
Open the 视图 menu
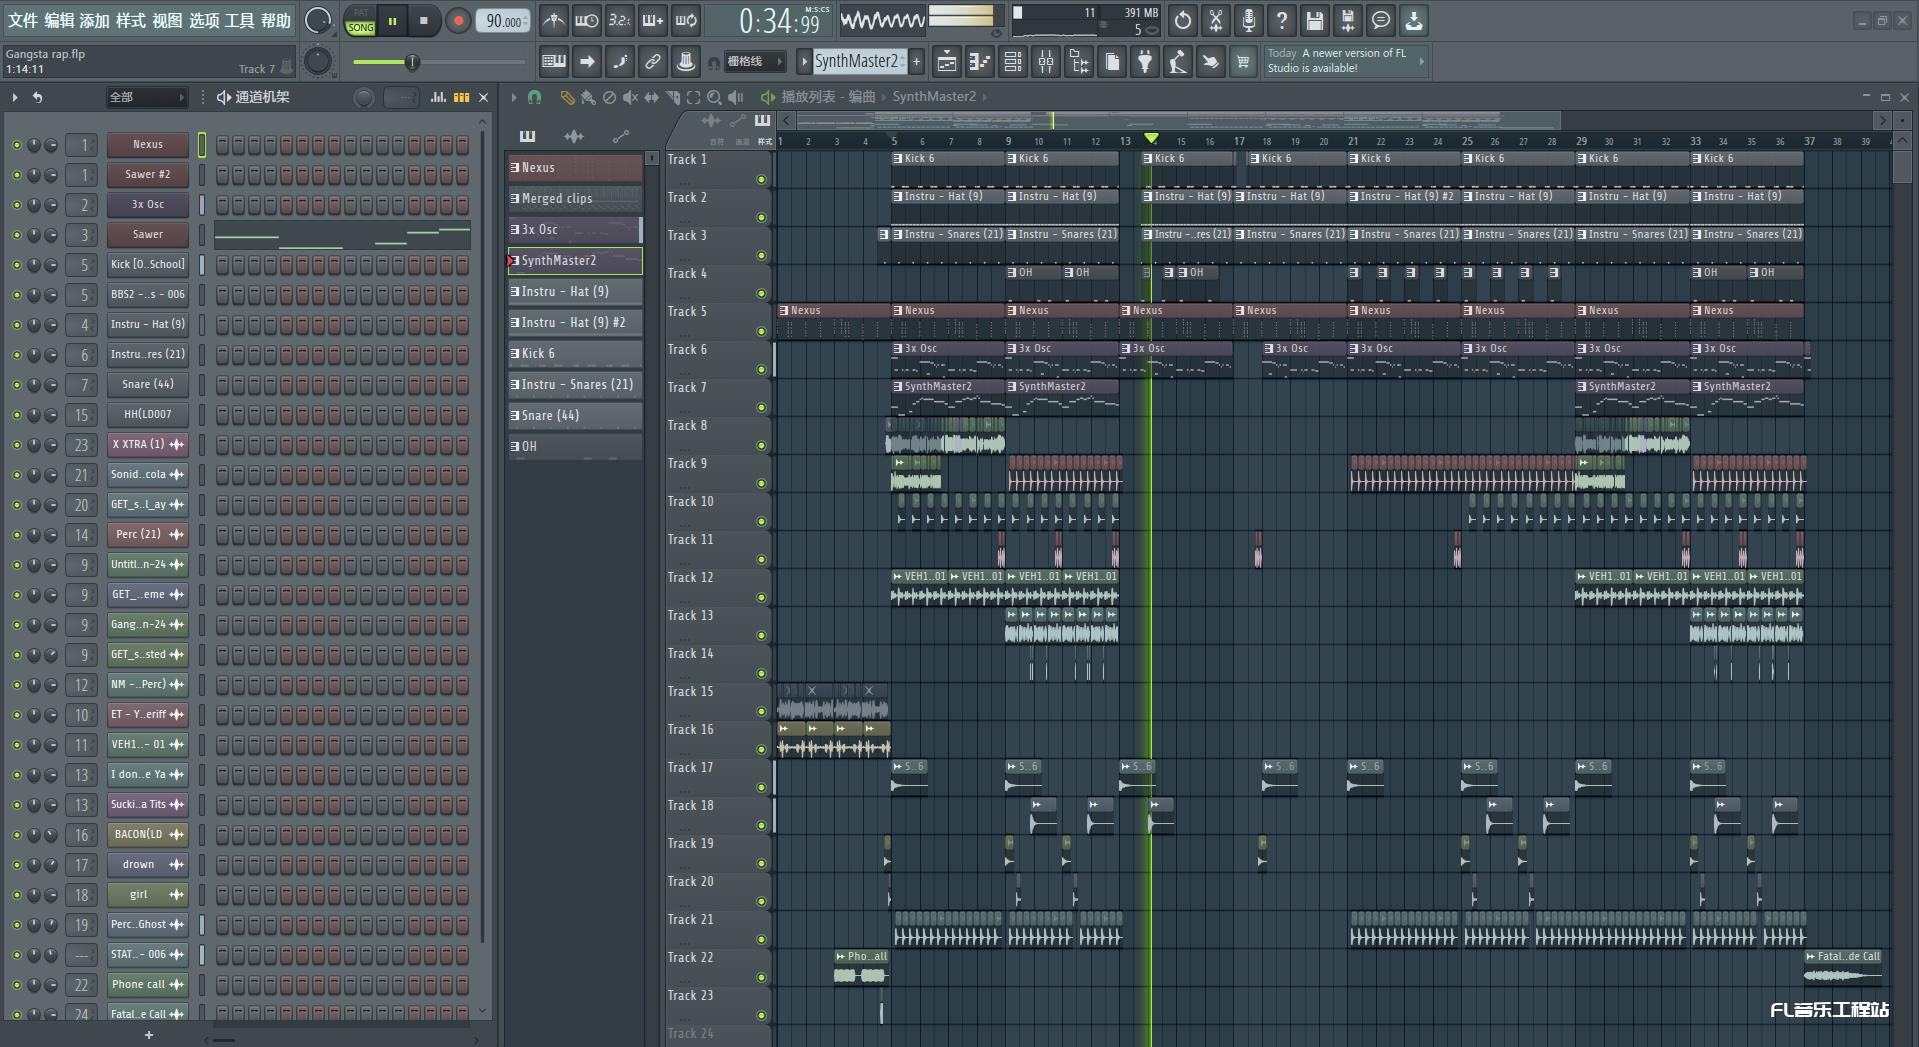click(x=167, y=20)
